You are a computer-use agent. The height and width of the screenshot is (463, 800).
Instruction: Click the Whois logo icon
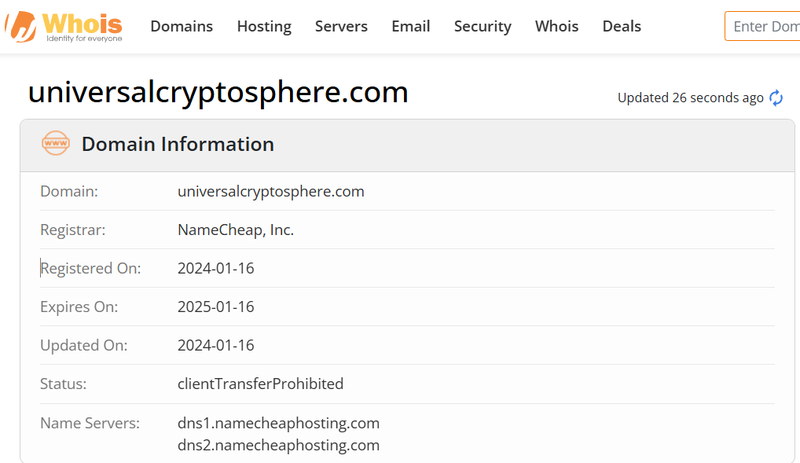click(64, 27)
